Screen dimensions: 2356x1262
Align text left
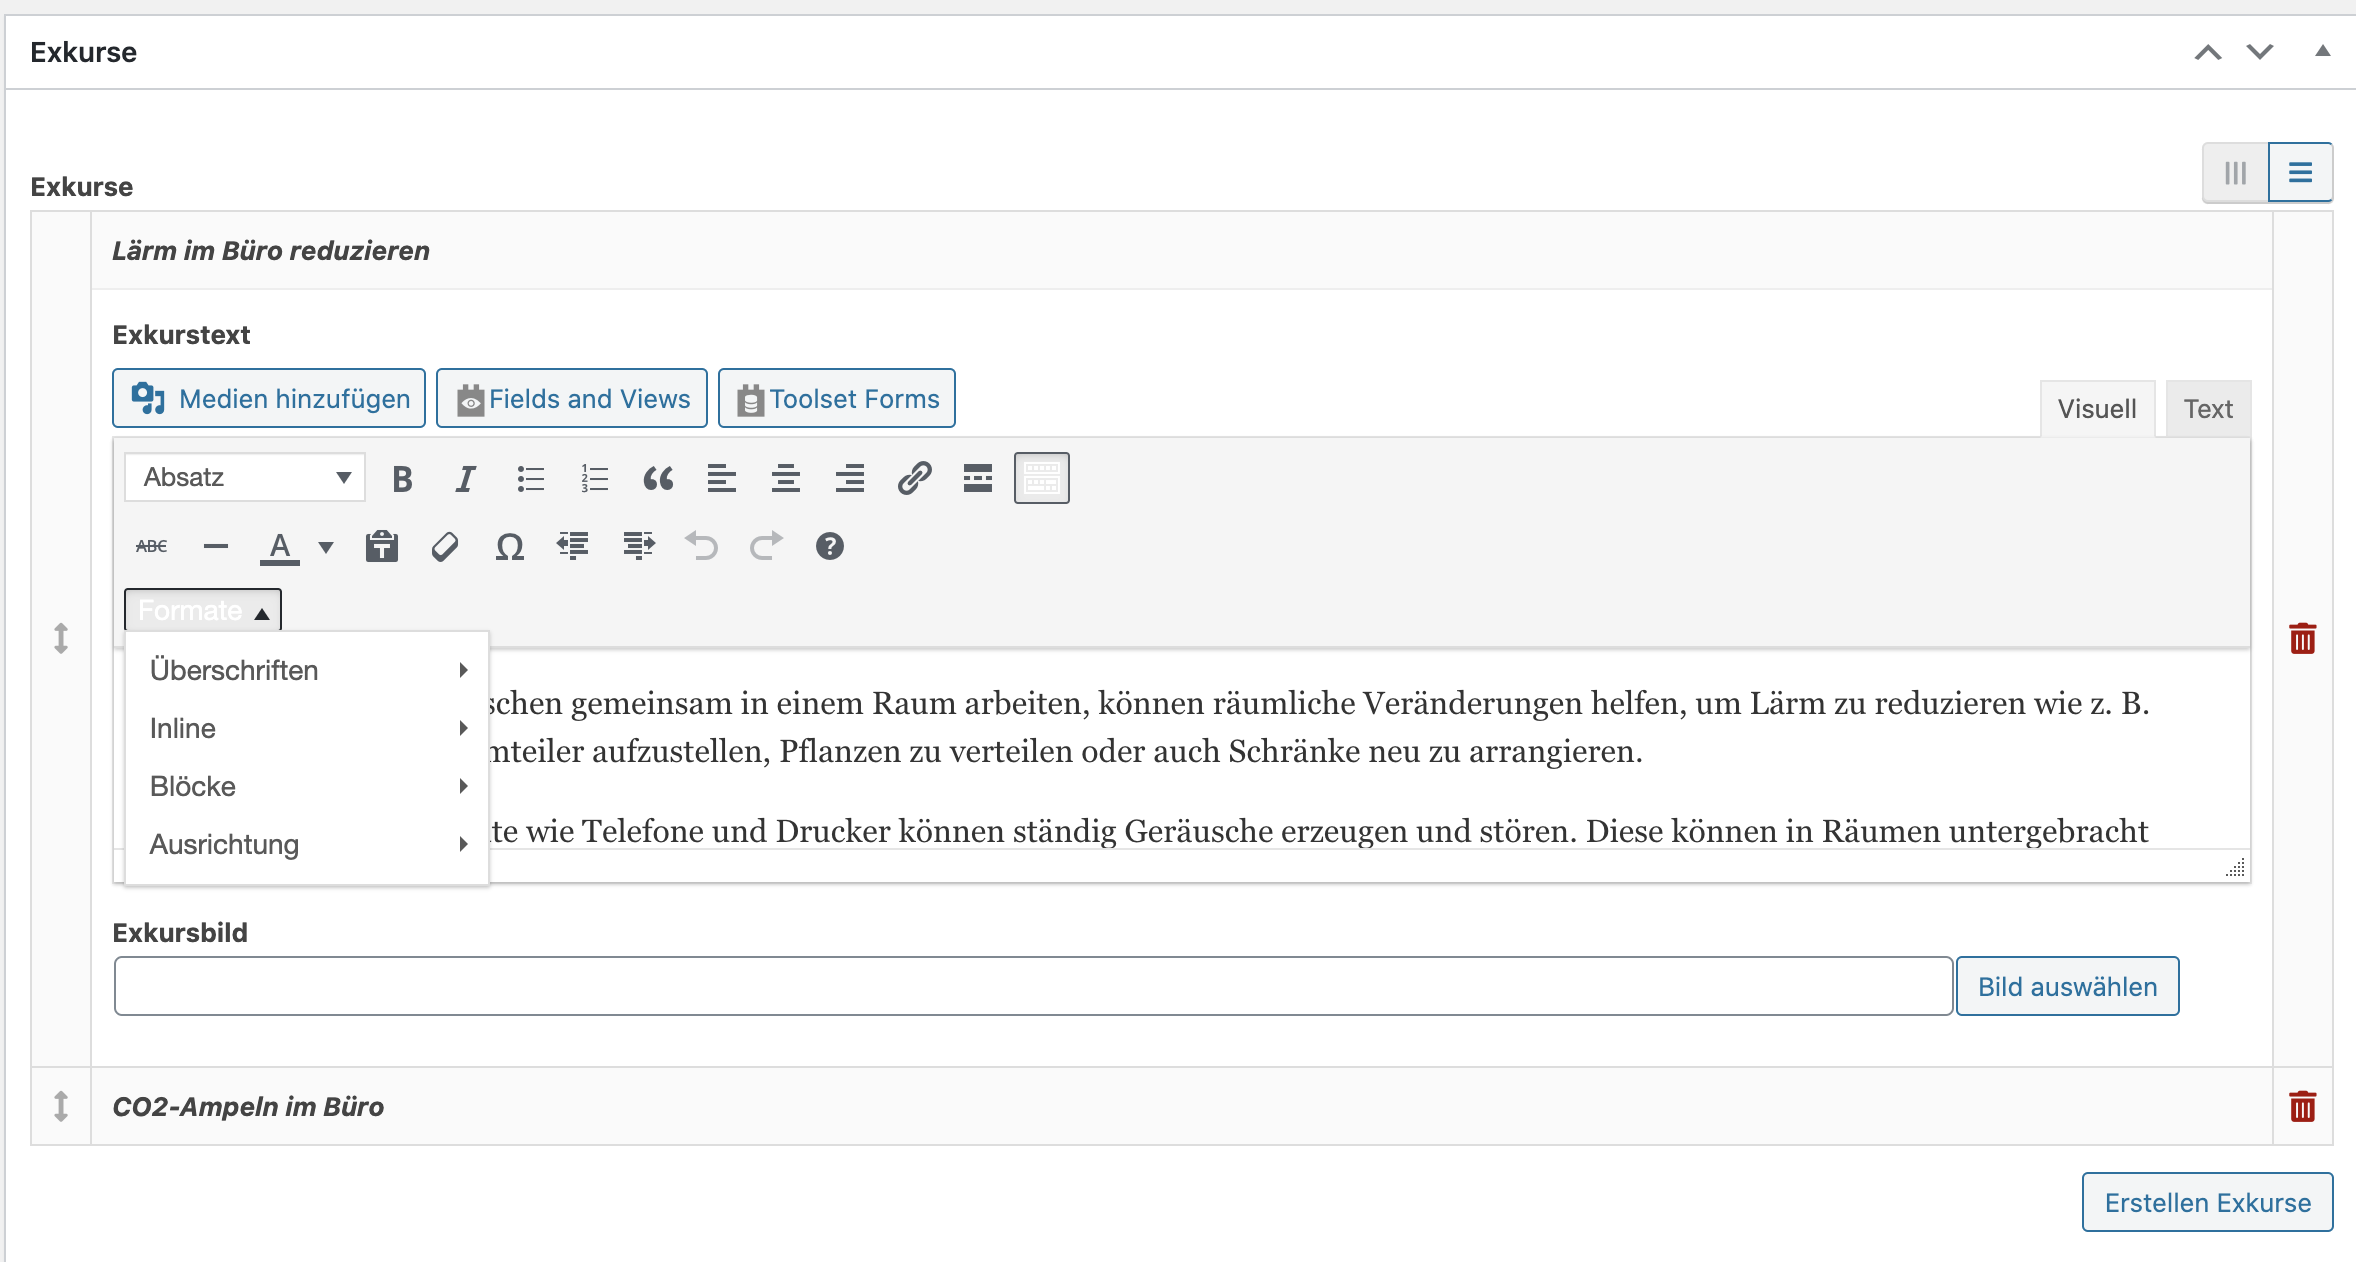point(722,479)
